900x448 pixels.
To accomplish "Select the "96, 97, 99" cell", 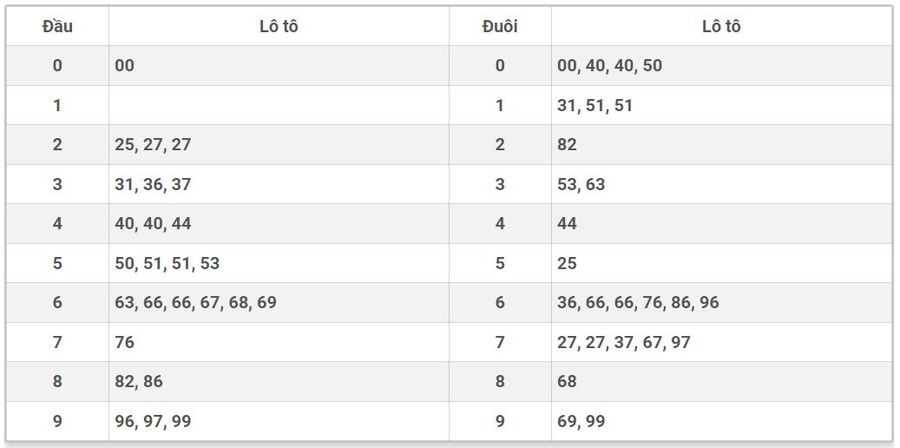I will 153,421.
